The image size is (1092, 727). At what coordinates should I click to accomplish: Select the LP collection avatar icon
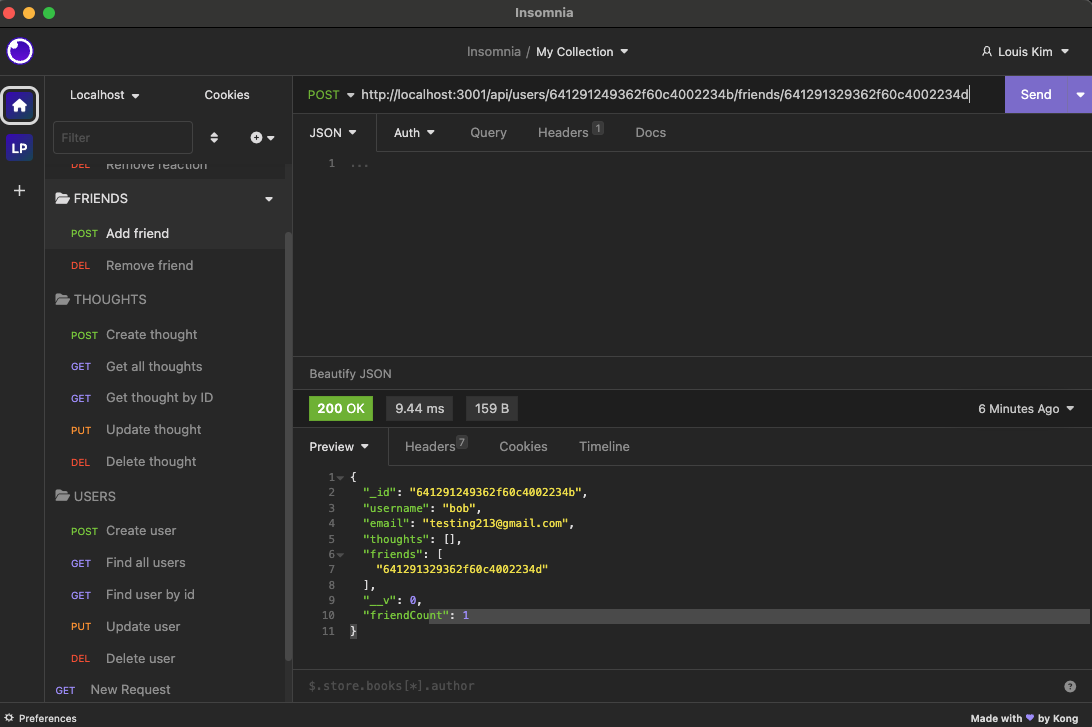tap(19, 147)
